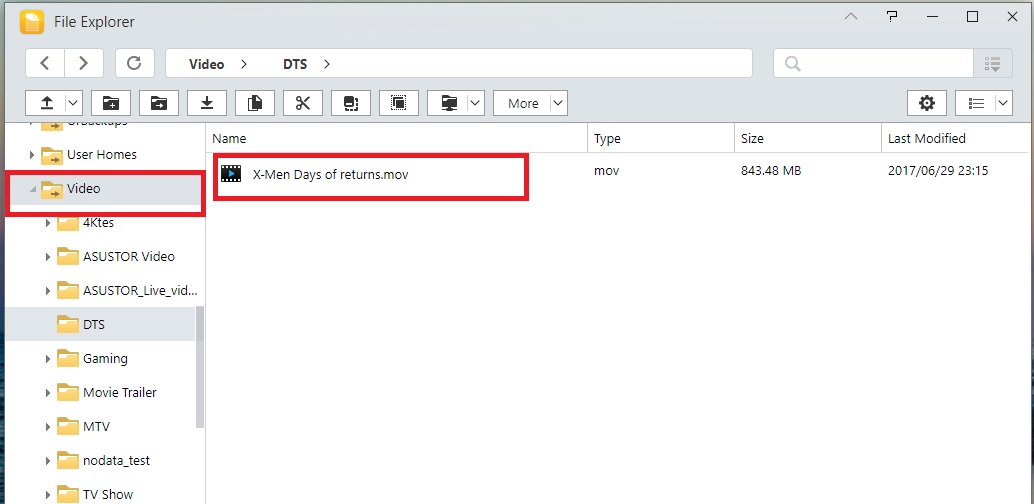Click the select all icon
The image size is (1034, 504).
click(399, 103)
